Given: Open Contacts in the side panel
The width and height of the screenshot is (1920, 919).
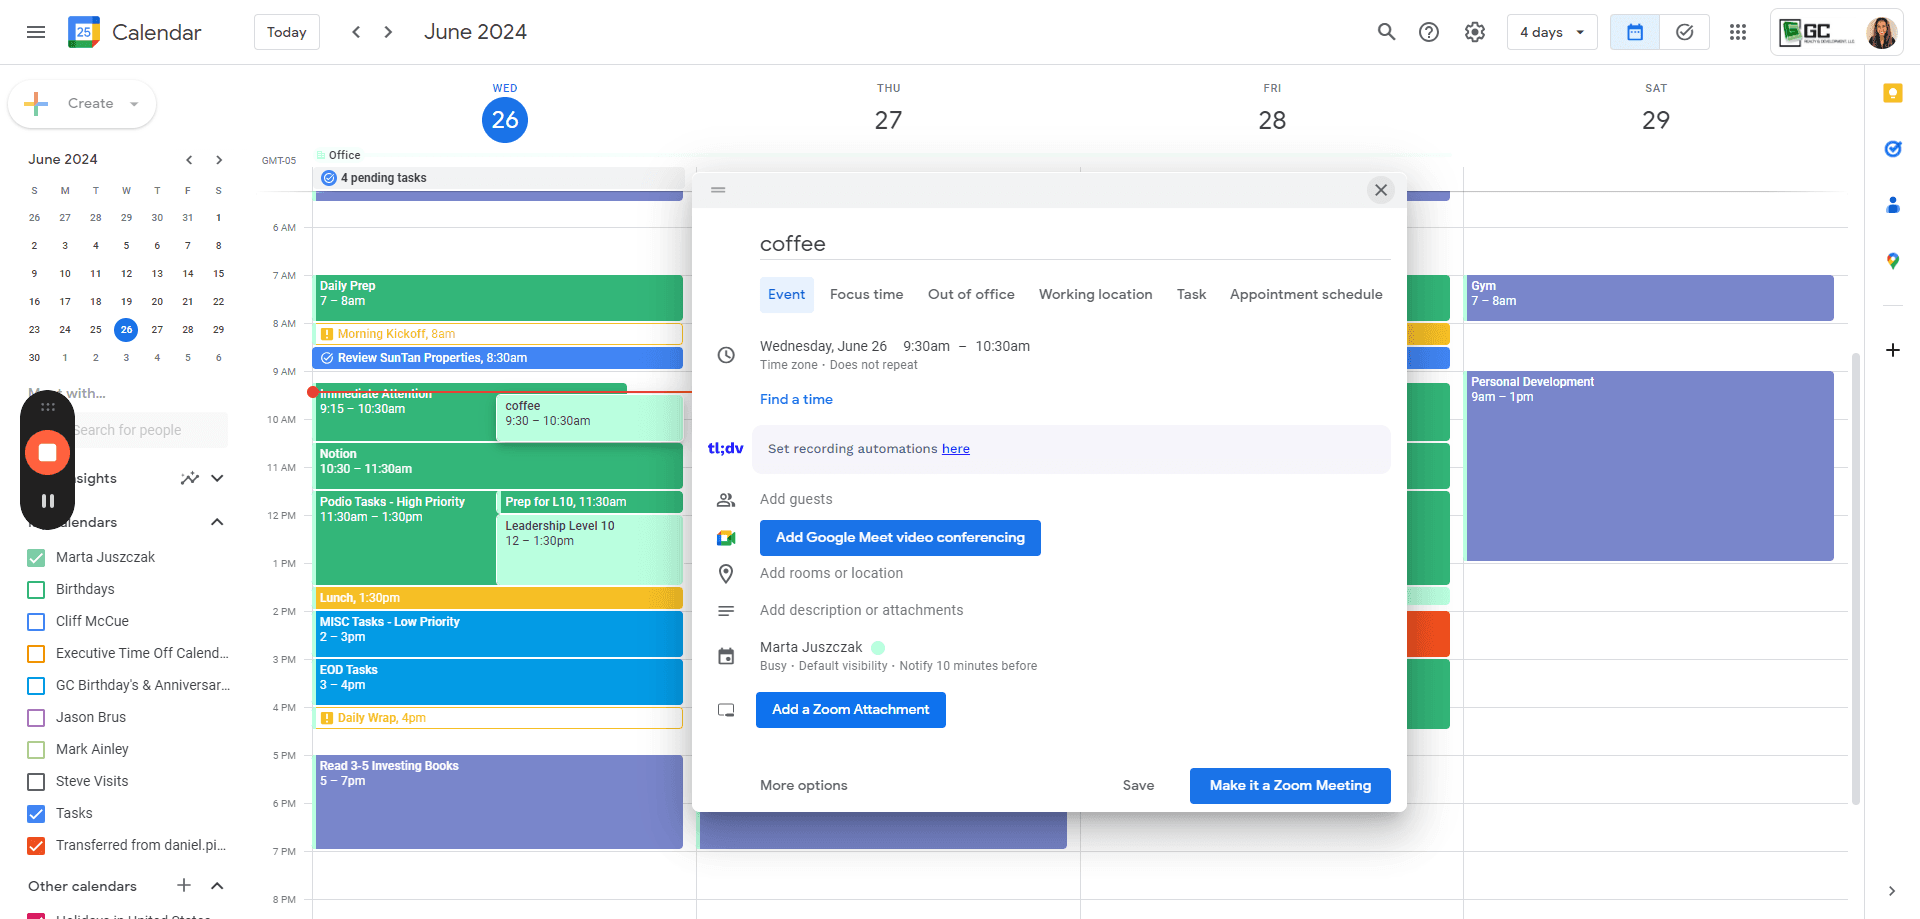Looking at the screenshot, I should [1893, 205].
